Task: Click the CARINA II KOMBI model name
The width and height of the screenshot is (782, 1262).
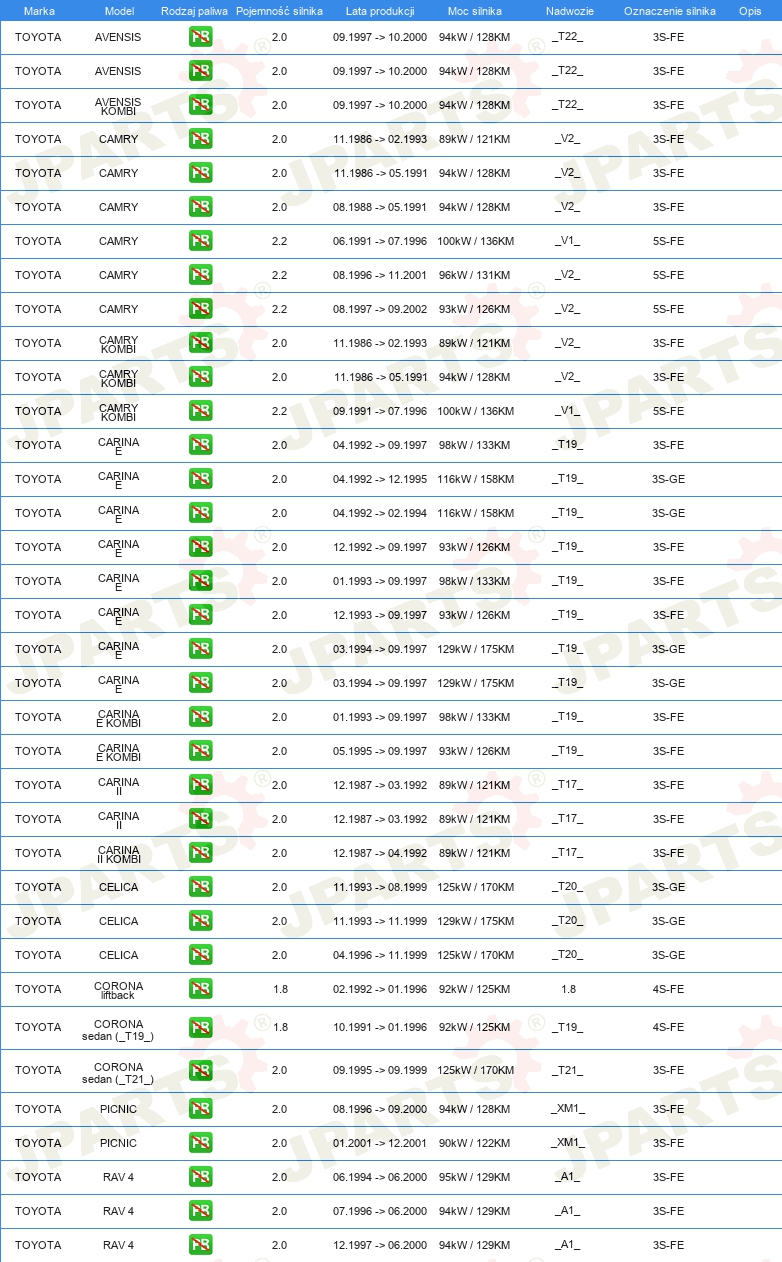Action: click(x=118, y=853)
